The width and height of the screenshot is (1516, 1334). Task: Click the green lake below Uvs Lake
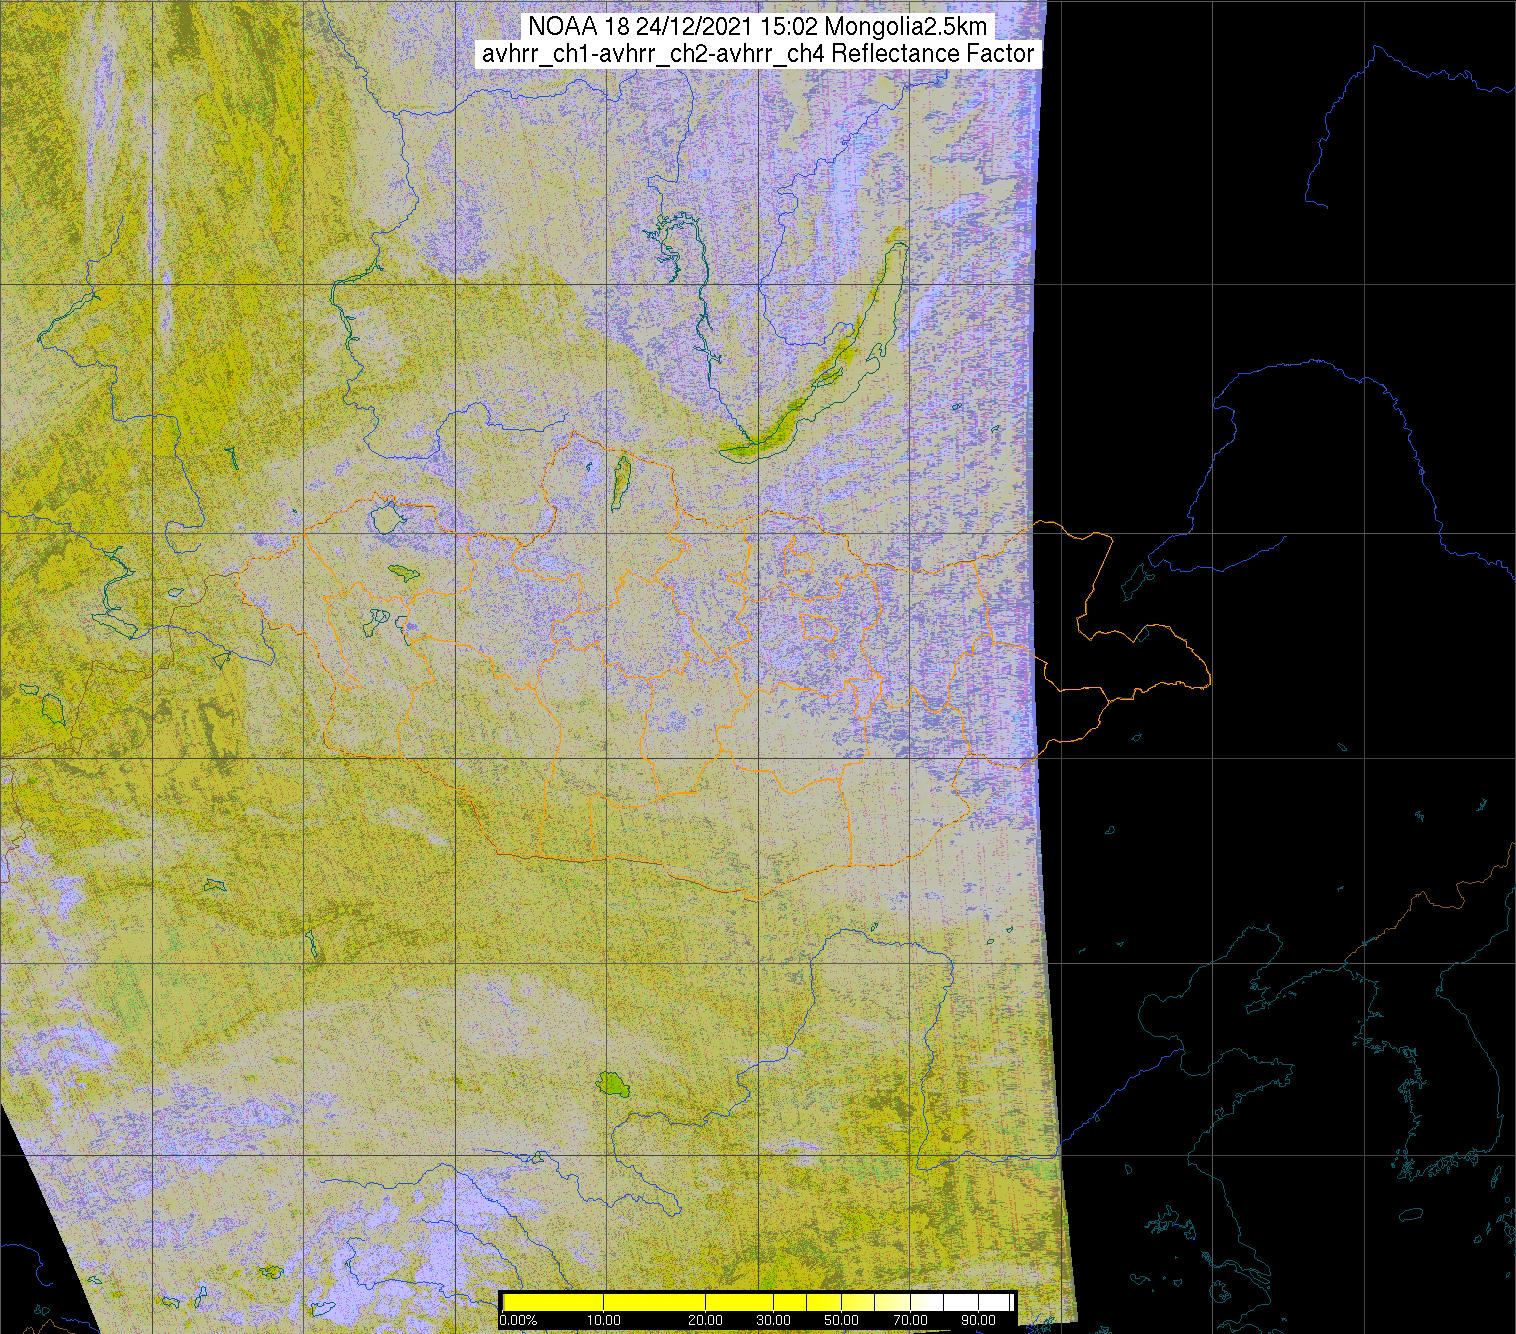click(404, 573)
